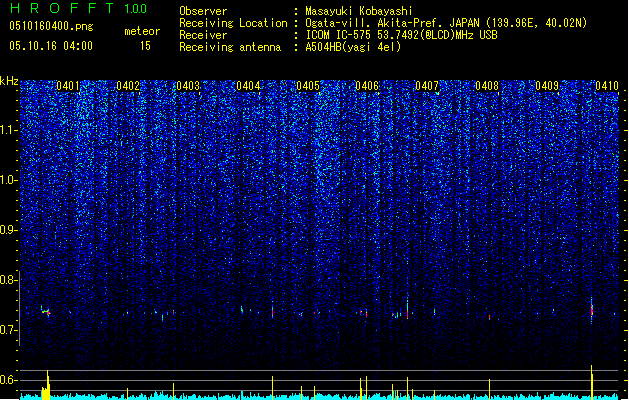Image resolution: width=629 pixels, height=400 pixels.
Task: Click the 0407 time marker
Action: coord(427,86)
